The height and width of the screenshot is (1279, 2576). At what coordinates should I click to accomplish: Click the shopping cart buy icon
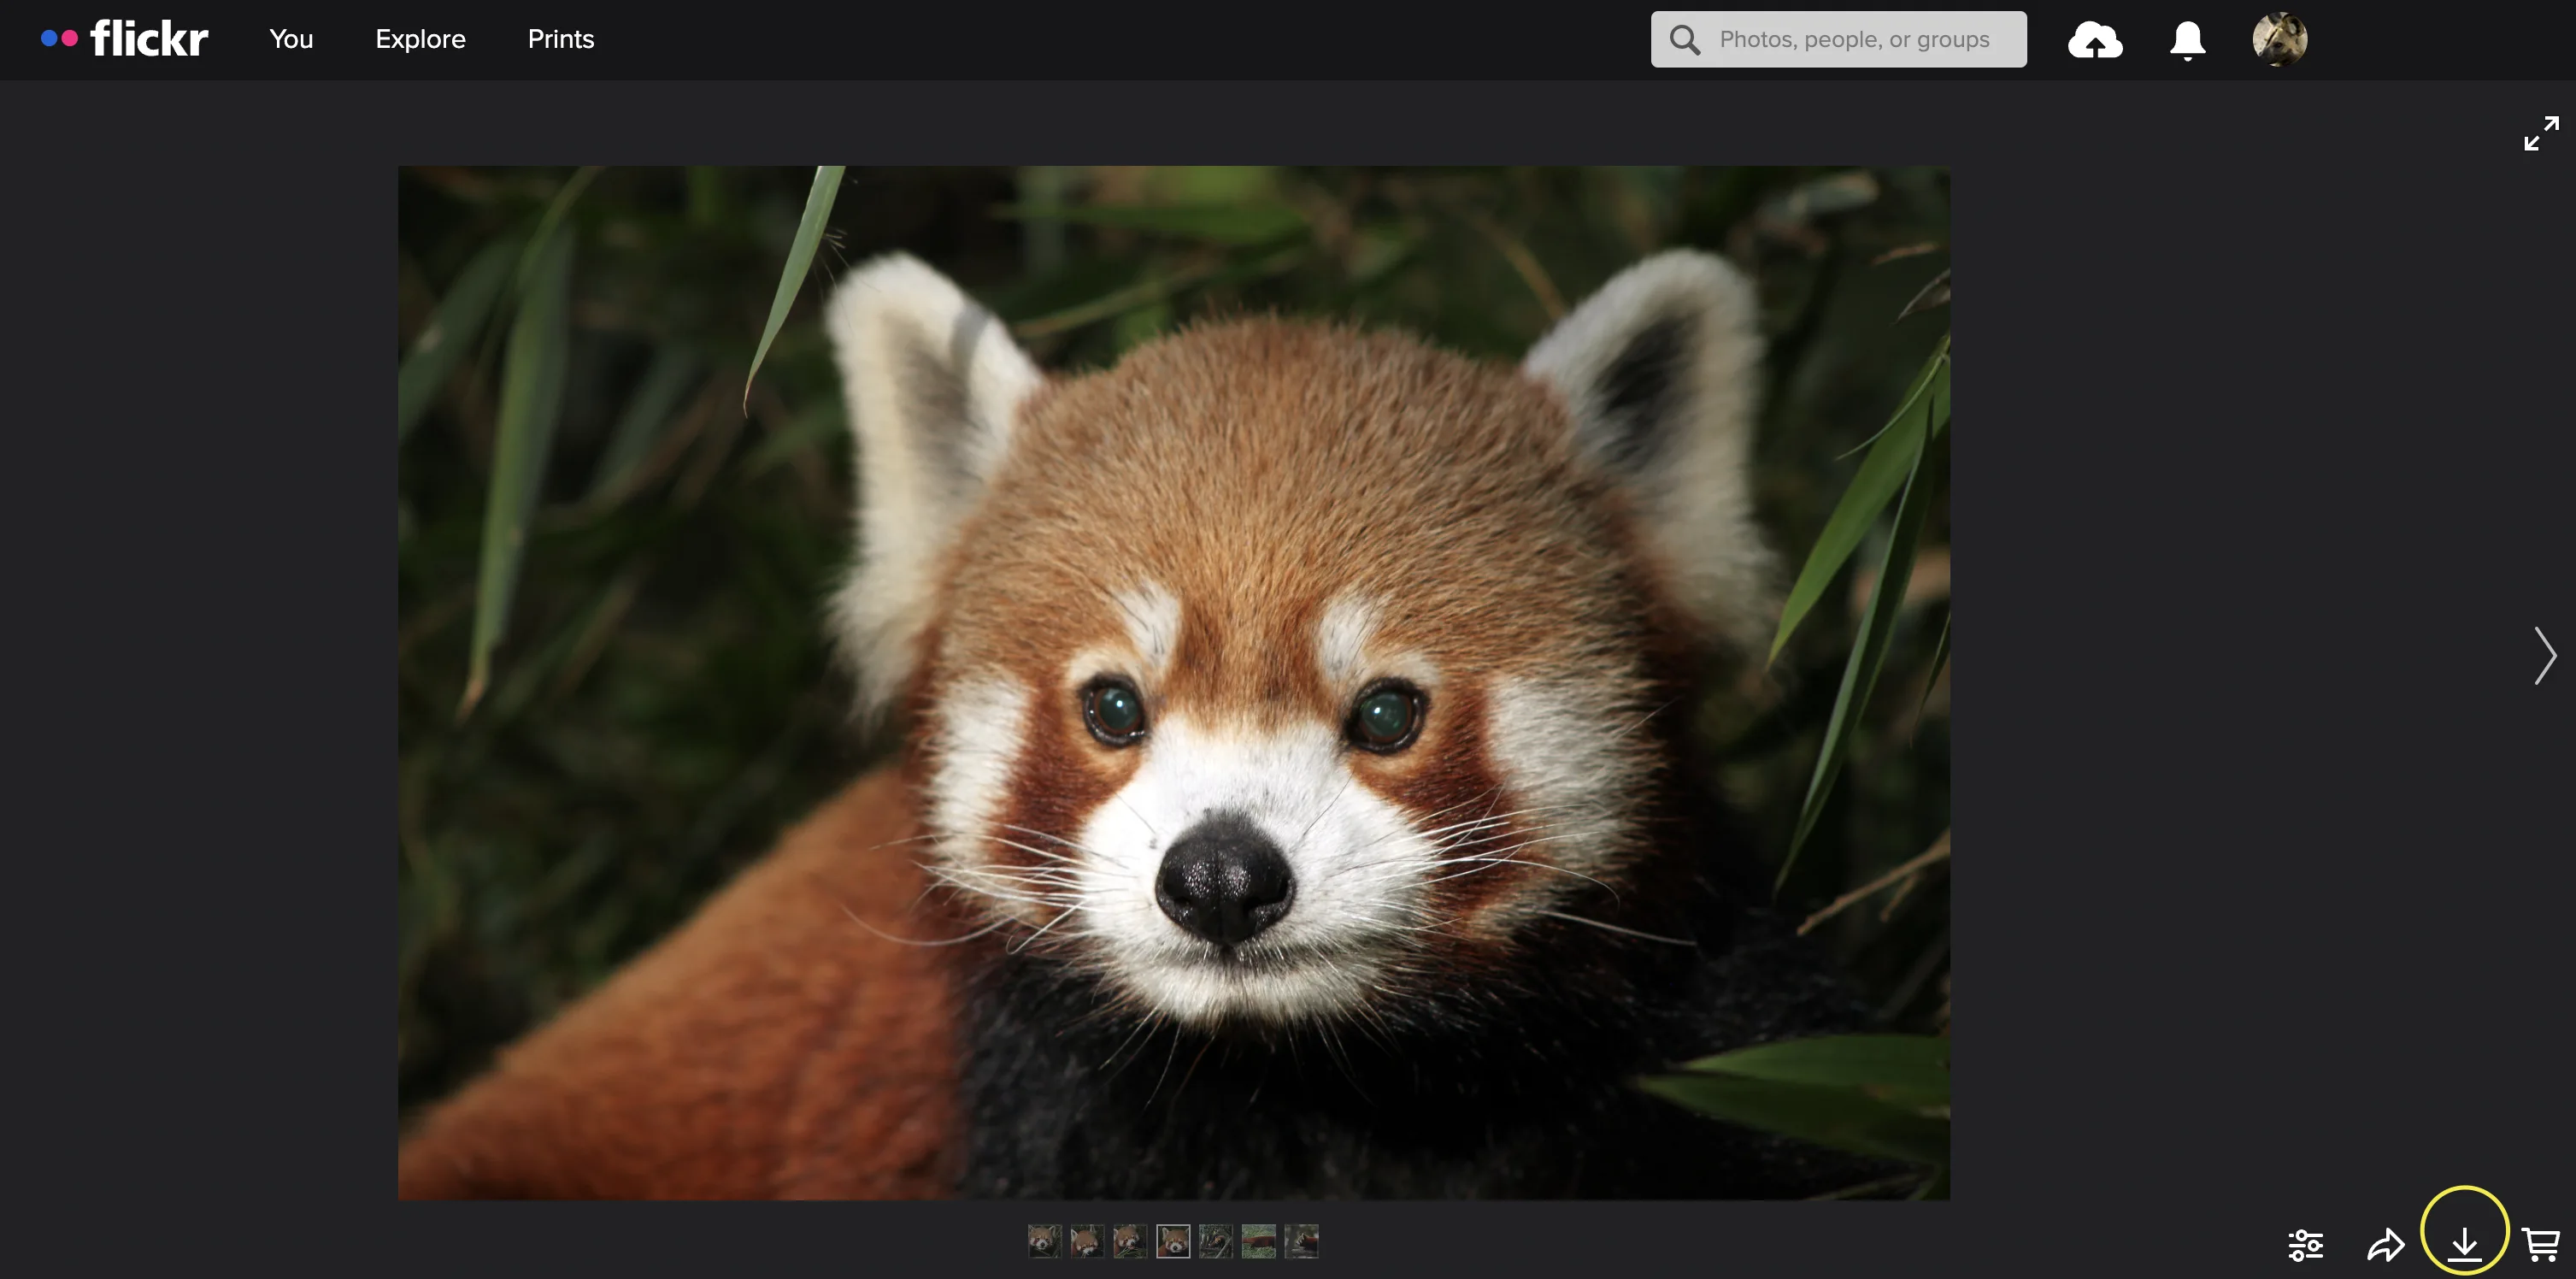(2540, 1244)
